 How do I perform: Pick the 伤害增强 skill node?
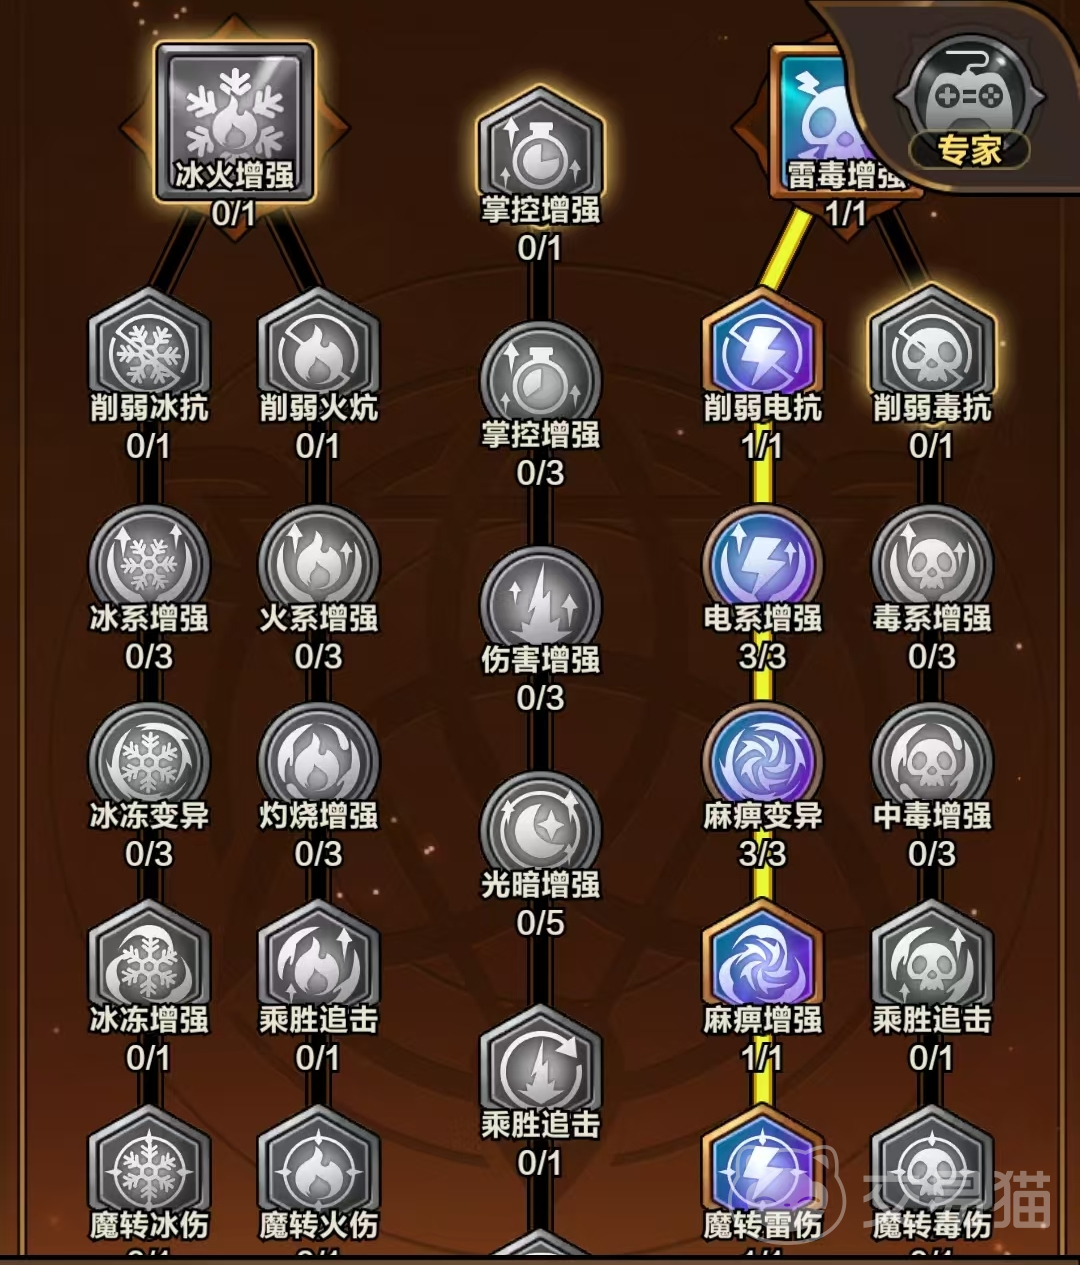[x=540, y=606]
